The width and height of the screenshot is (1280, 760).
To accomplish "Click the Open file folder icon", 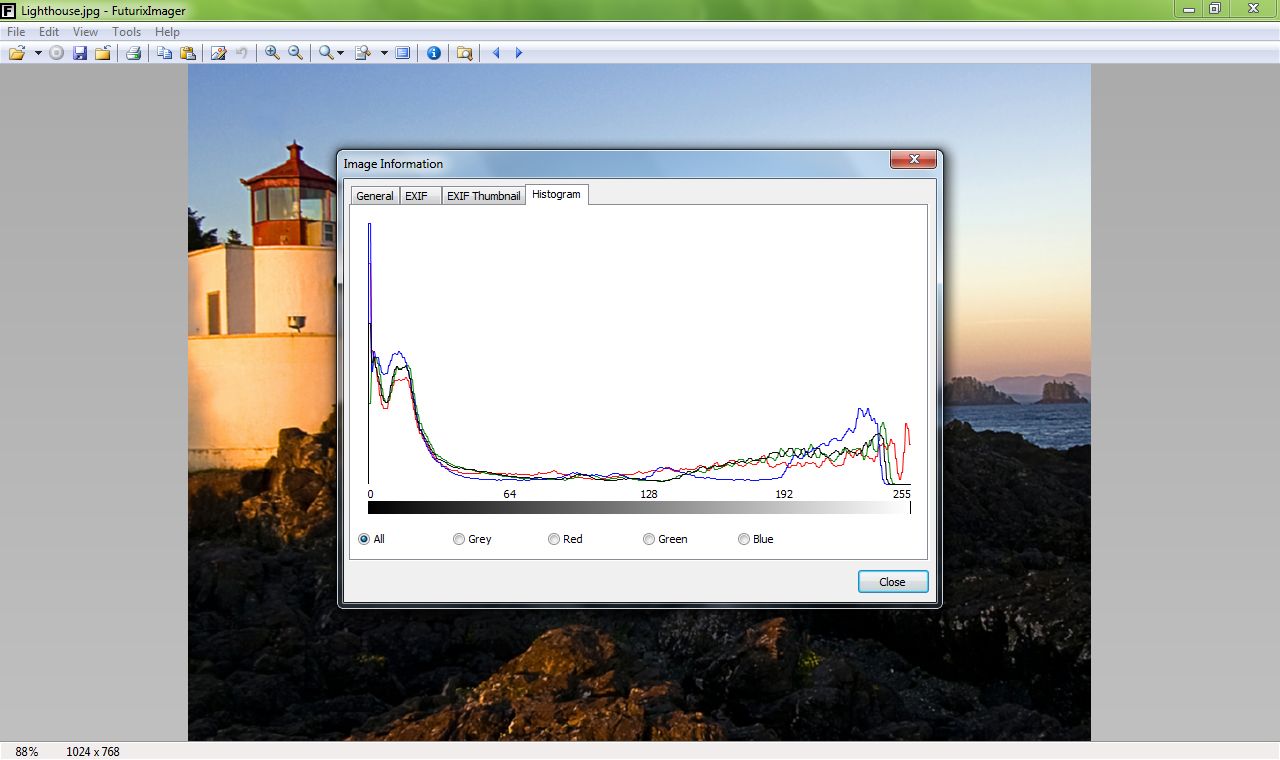I will point(16,53).
